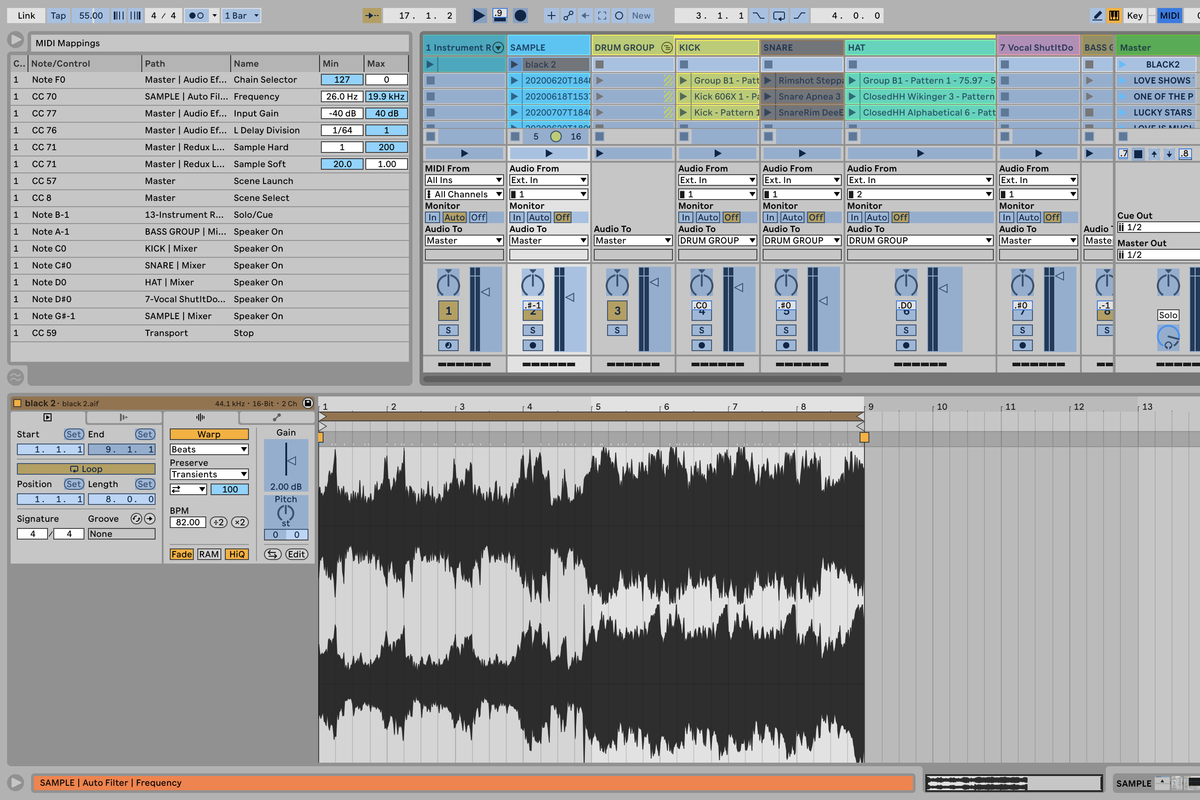Select the SNARE track header
1200x800 pixels.
coord(802,47)
